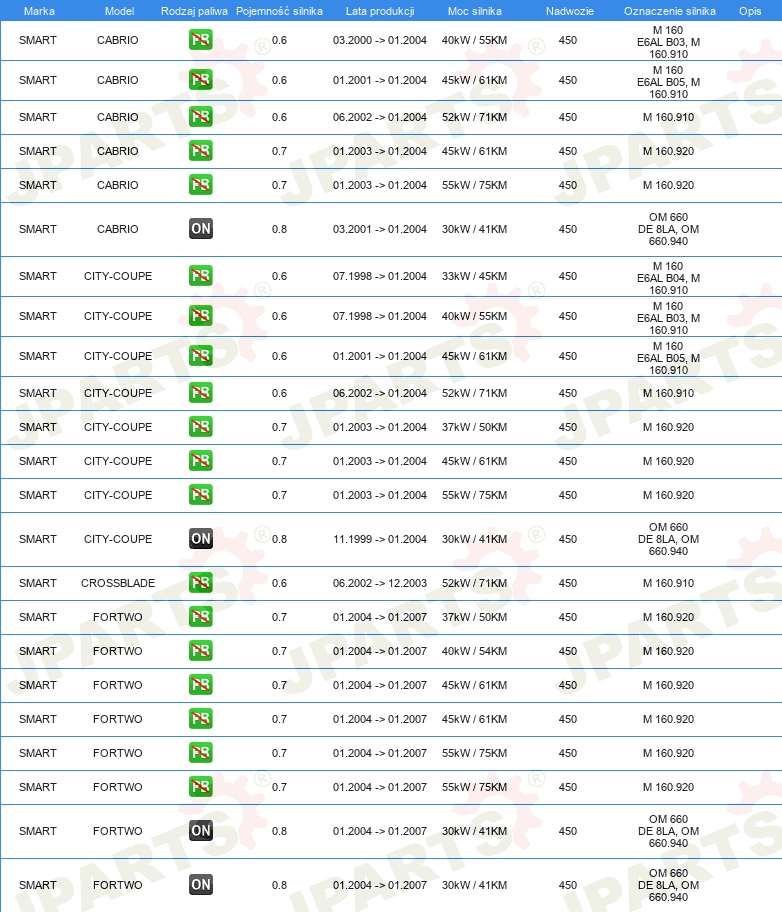The width and height of the screenshot is (782, 912).
Task: Click petrol icon in Crossblade row
Action: 201,583
